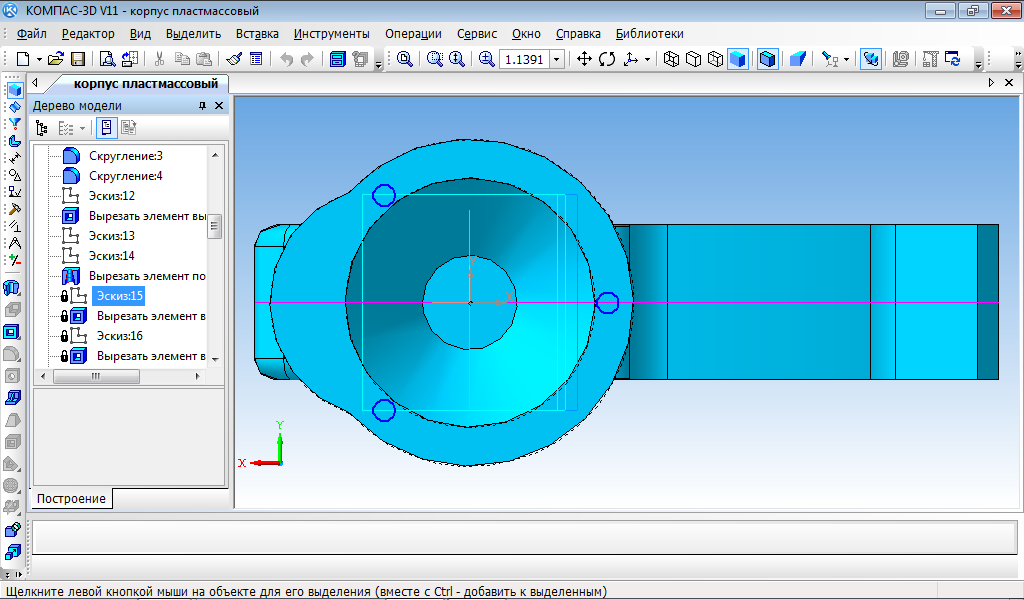Click the Pan view (move) tool
The width and height of the screenshot is (1024, 600).
pos(585,59)
